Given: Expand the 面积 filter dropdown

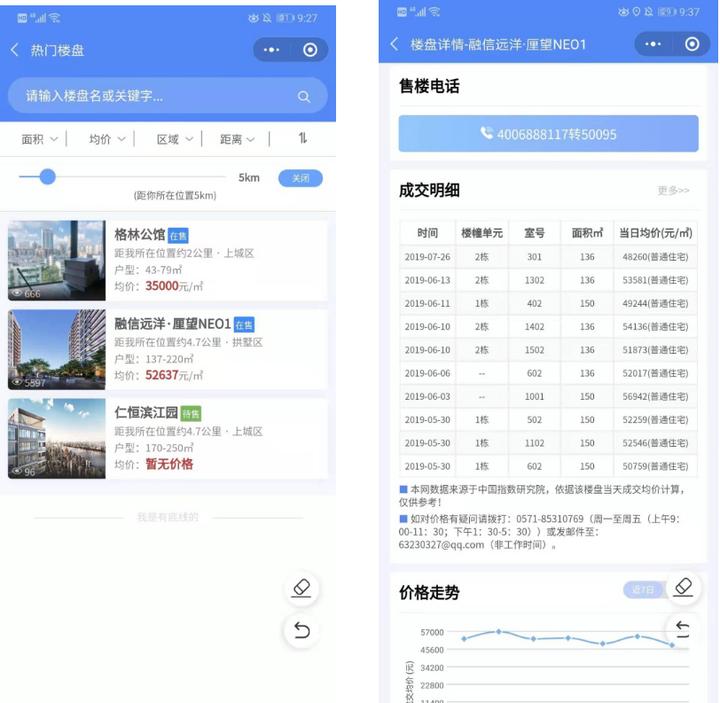Looking at the screenshot, I should (39, 139).
